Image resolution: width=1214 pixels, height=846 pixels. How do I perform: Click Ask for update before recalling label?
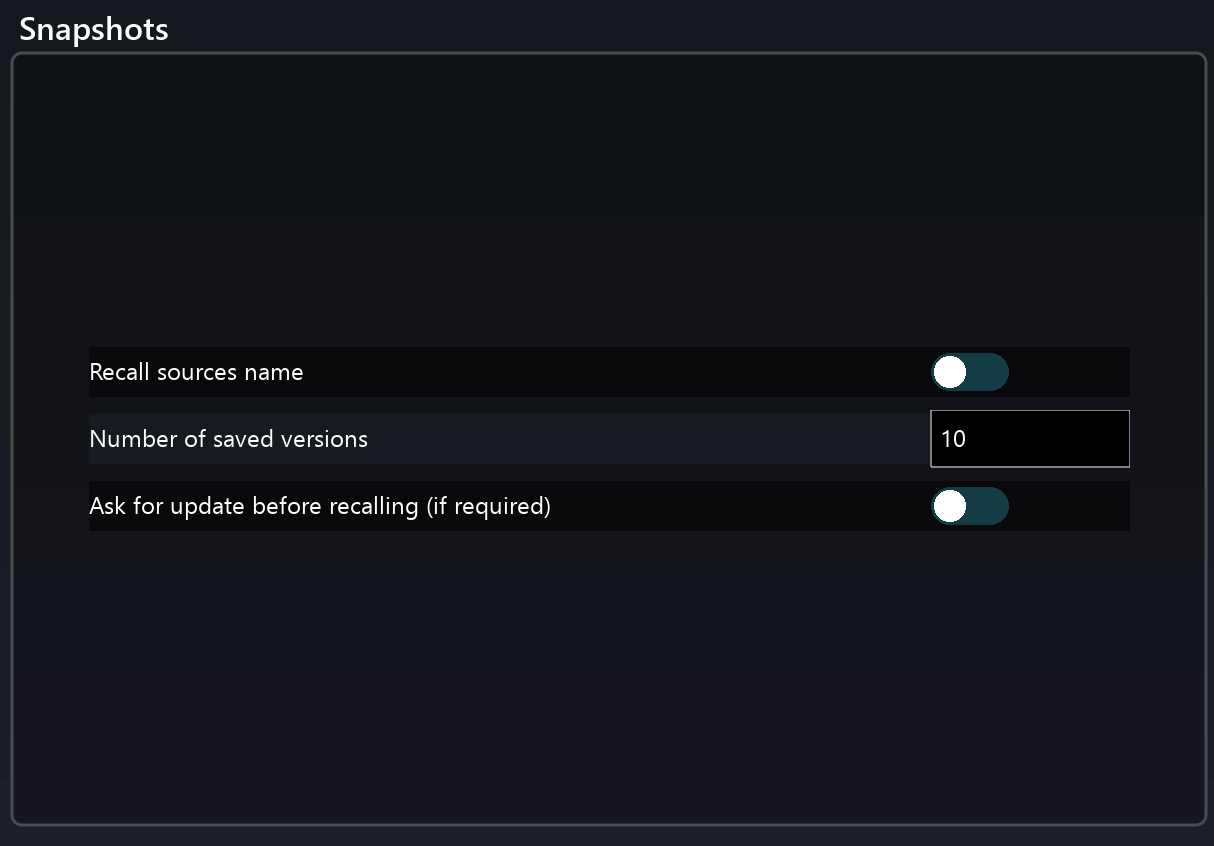point(320,506)
